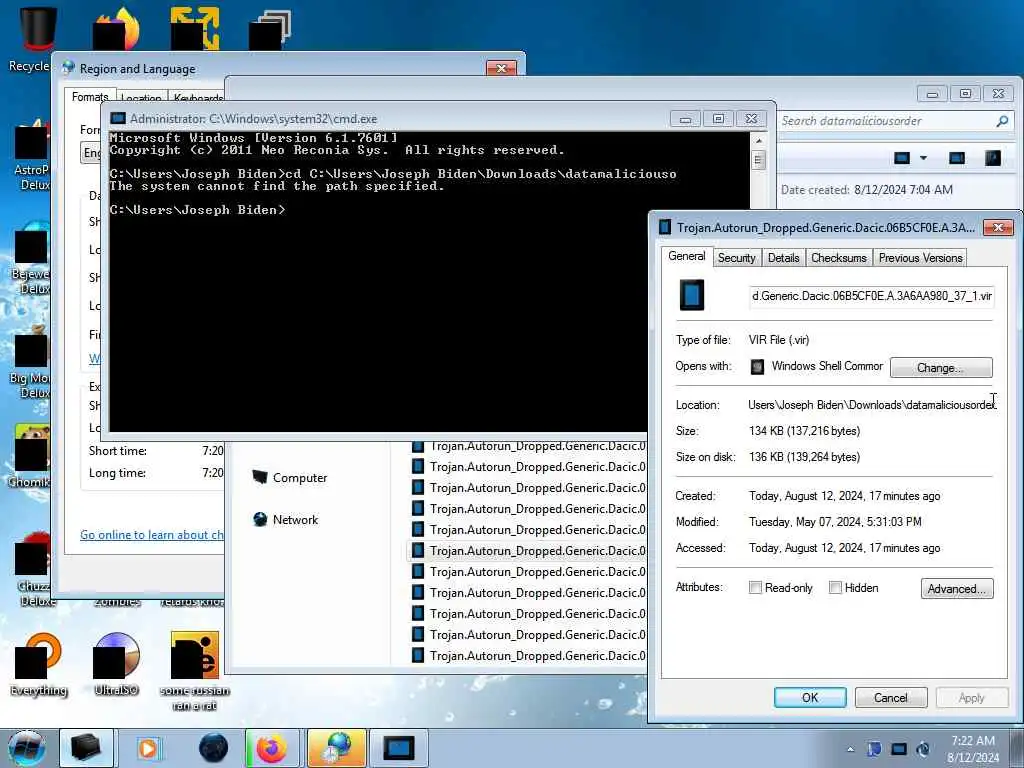The height and width of the screenshot is (768, 1024).
Task: Select the General tab in properties
Action: [686, 256]
